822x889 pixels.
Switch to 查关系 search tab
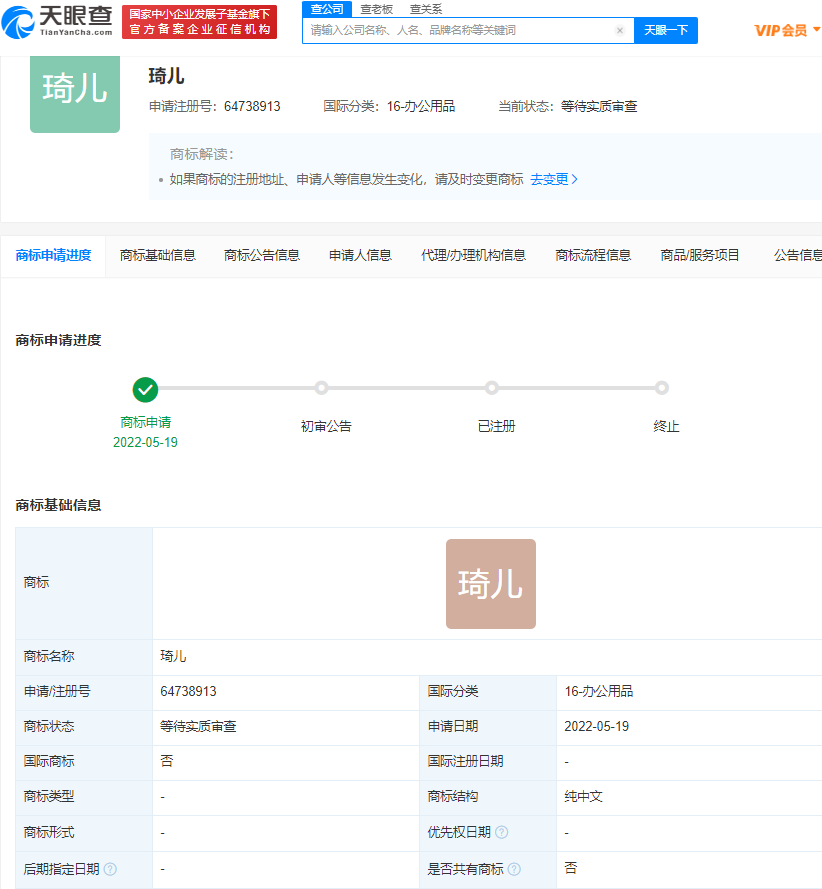426,9
